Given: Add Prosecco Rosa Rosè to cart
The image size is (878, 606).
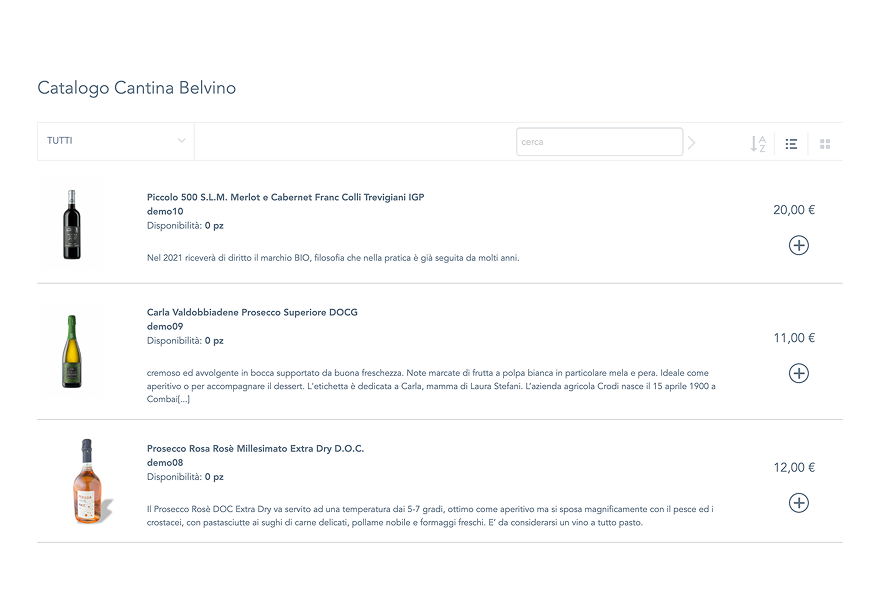Looking at the screenshot, I should point(798,503).
